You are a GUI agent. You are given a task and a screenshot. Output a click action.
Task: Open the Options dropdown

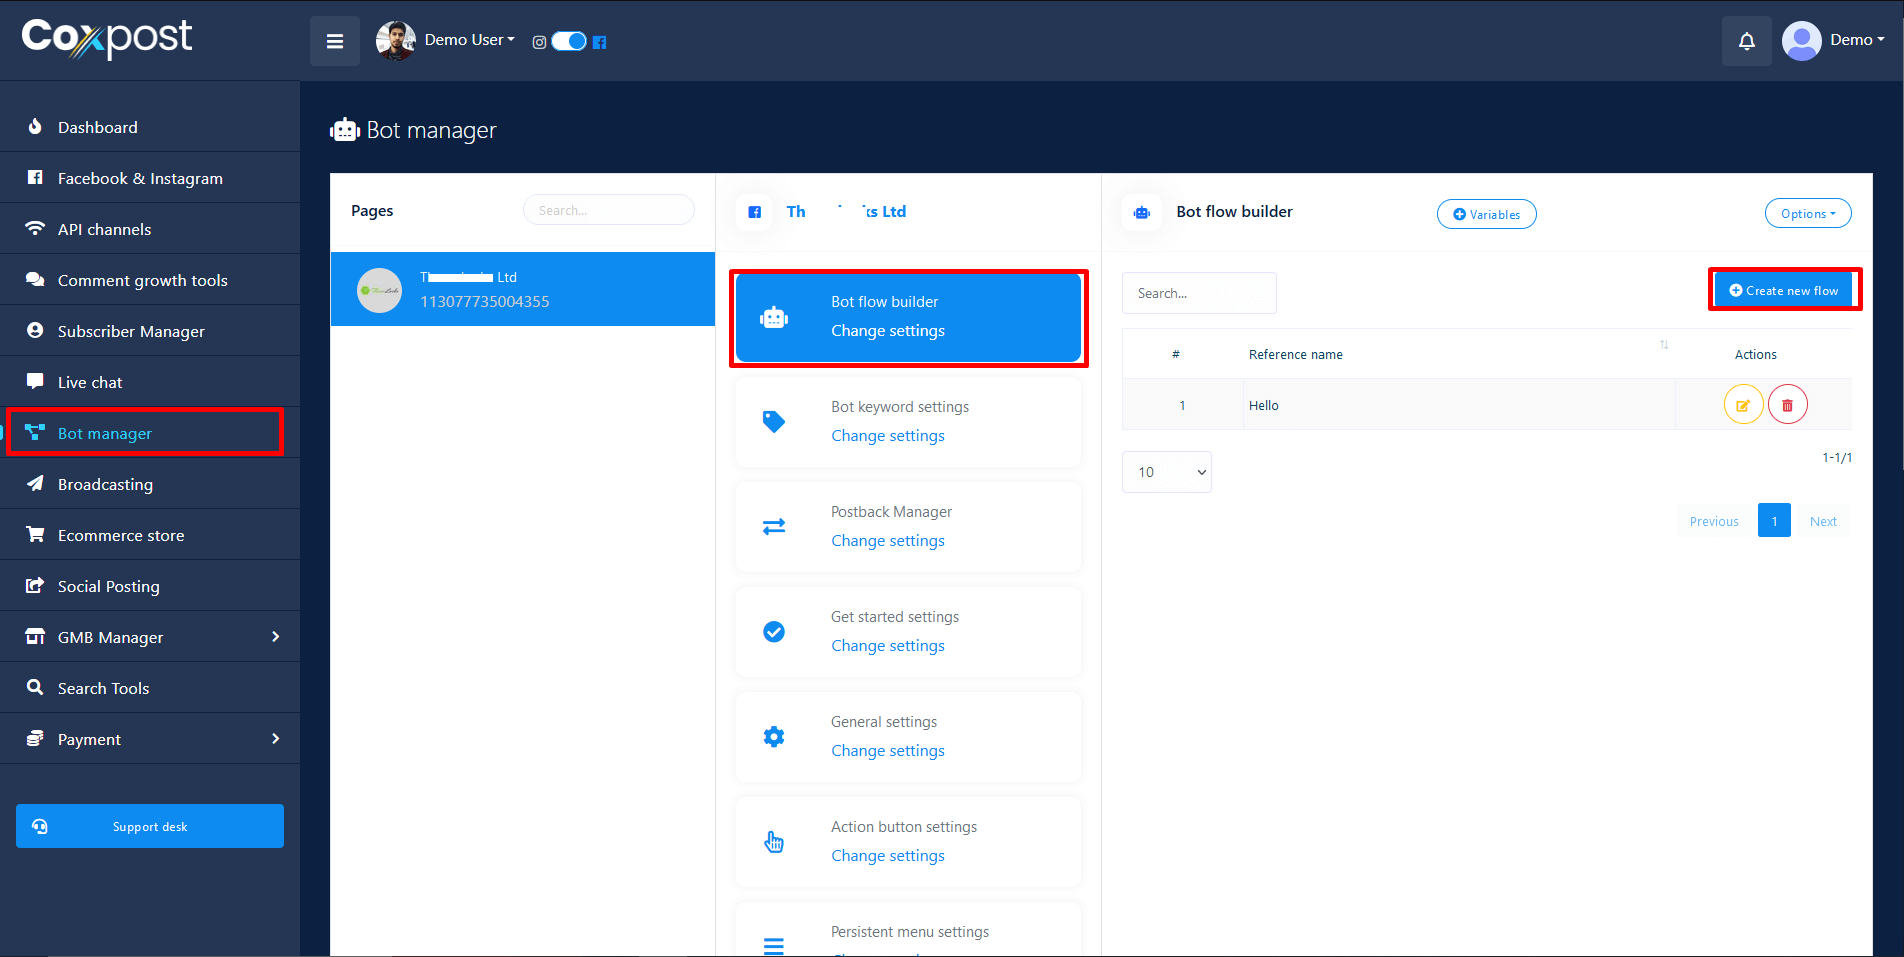tap(1807, 214)
